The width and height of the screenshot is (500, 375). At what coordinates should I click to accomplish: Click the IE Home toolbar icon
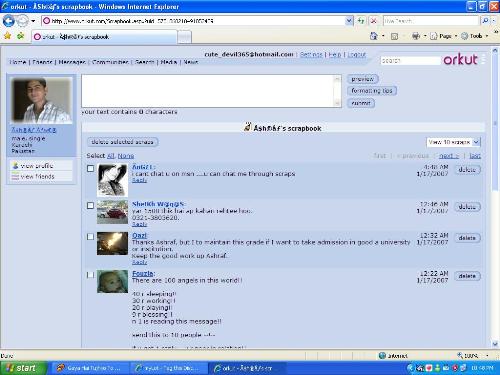tap(374, 36)
